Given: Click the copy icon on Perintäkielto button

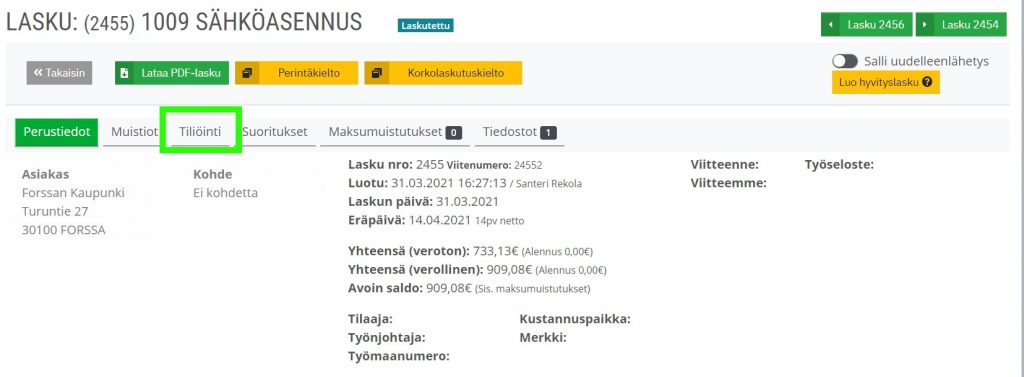Looking at the screenshot, I should [x=247, y=73].
